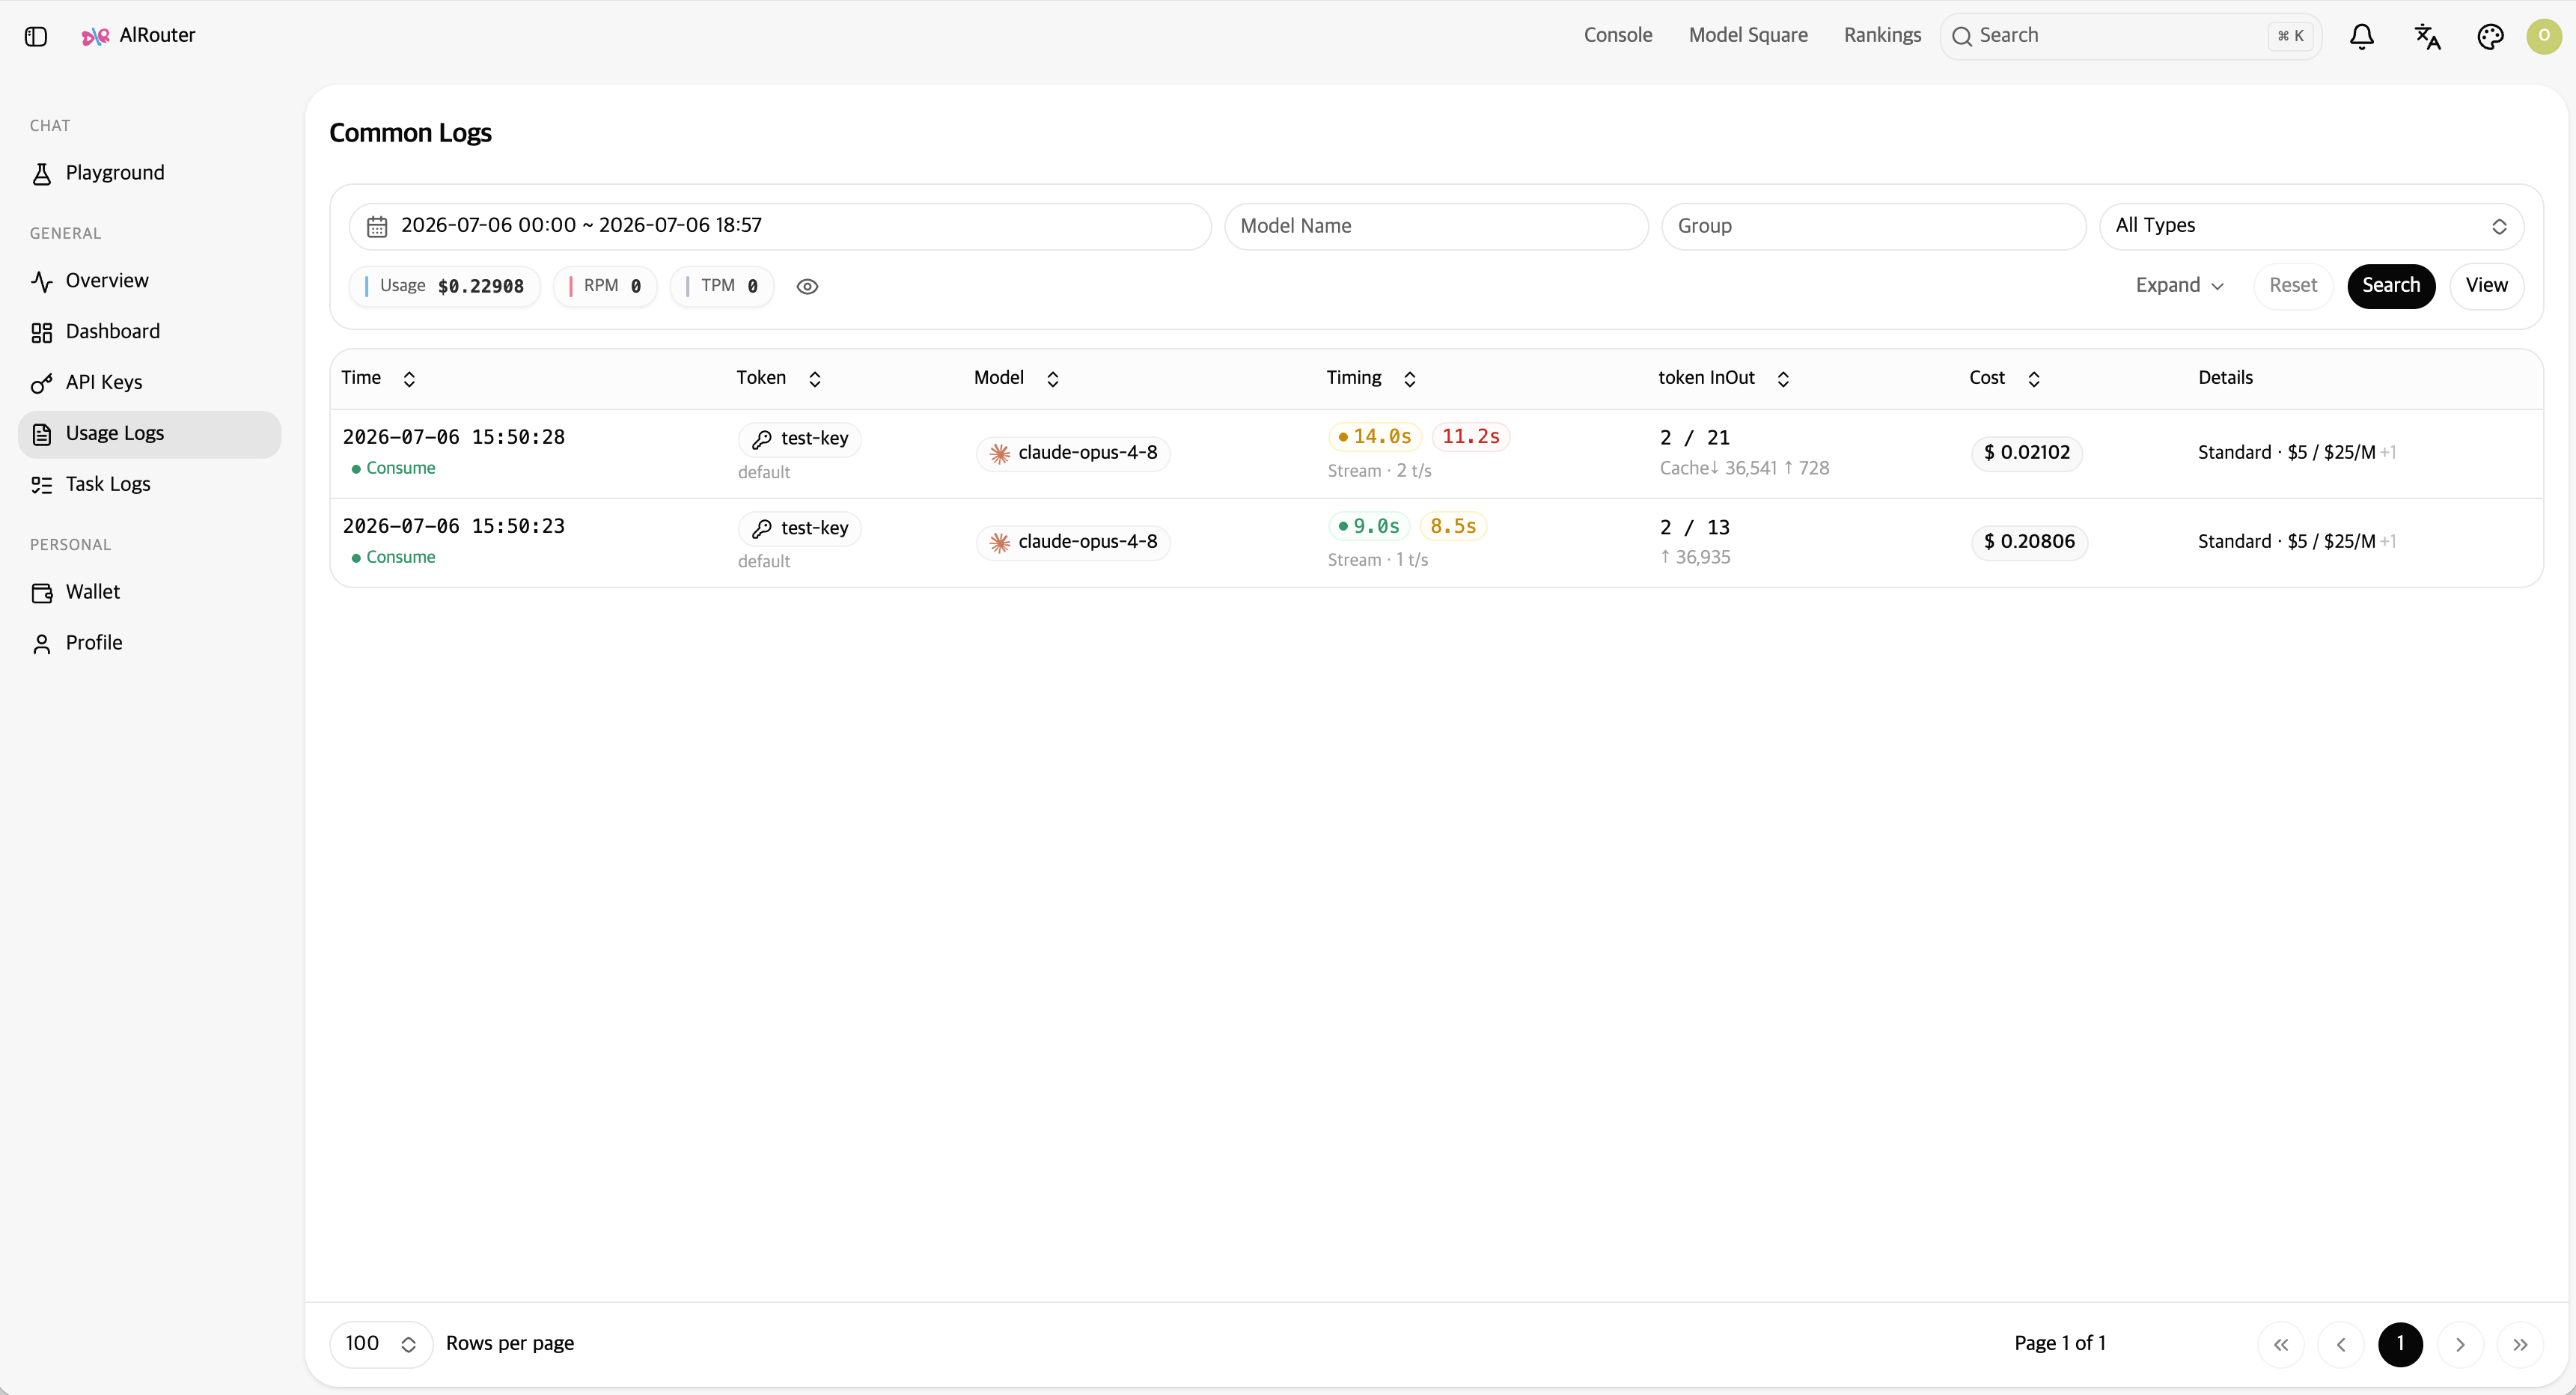Image resolution: width=2576 pixels, height=1395 pixels.
Task: Focus the top Search box
Action: click(x=2130, y=36)
